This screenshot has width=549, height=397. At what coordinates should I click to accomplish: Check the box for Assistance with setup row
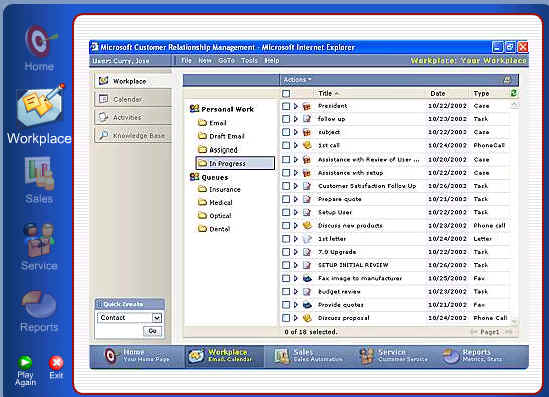(x=286, y=173)
